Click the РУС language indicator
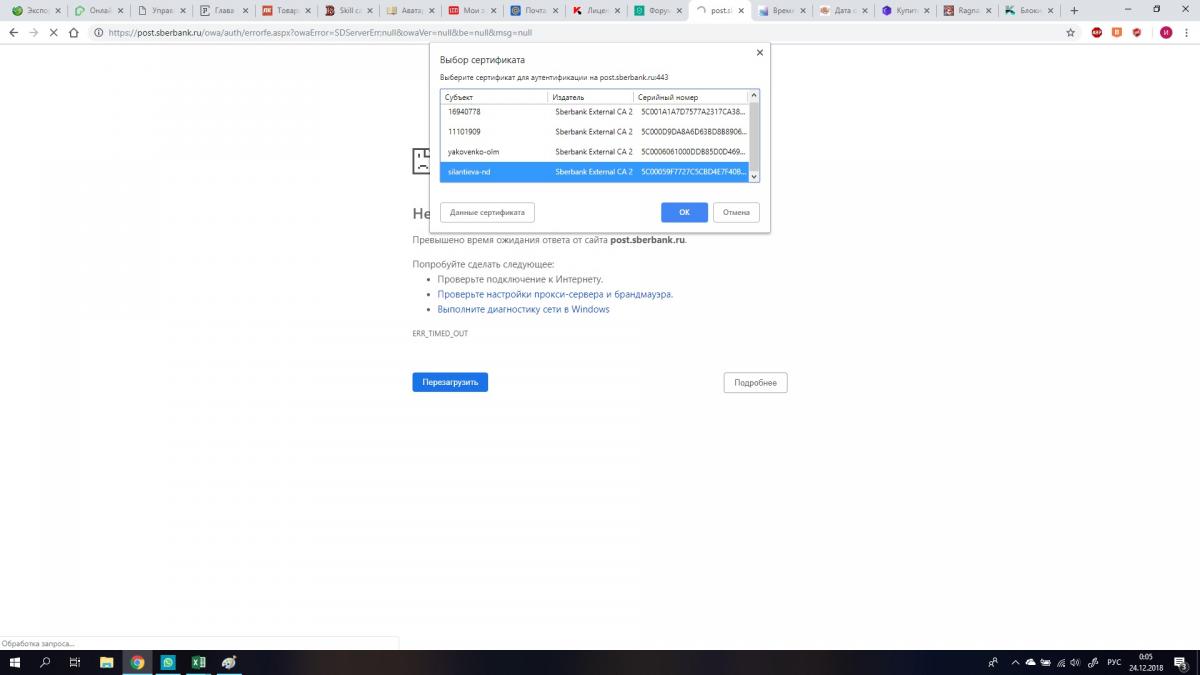1200x675 pixels. [x=1114, y=662]
